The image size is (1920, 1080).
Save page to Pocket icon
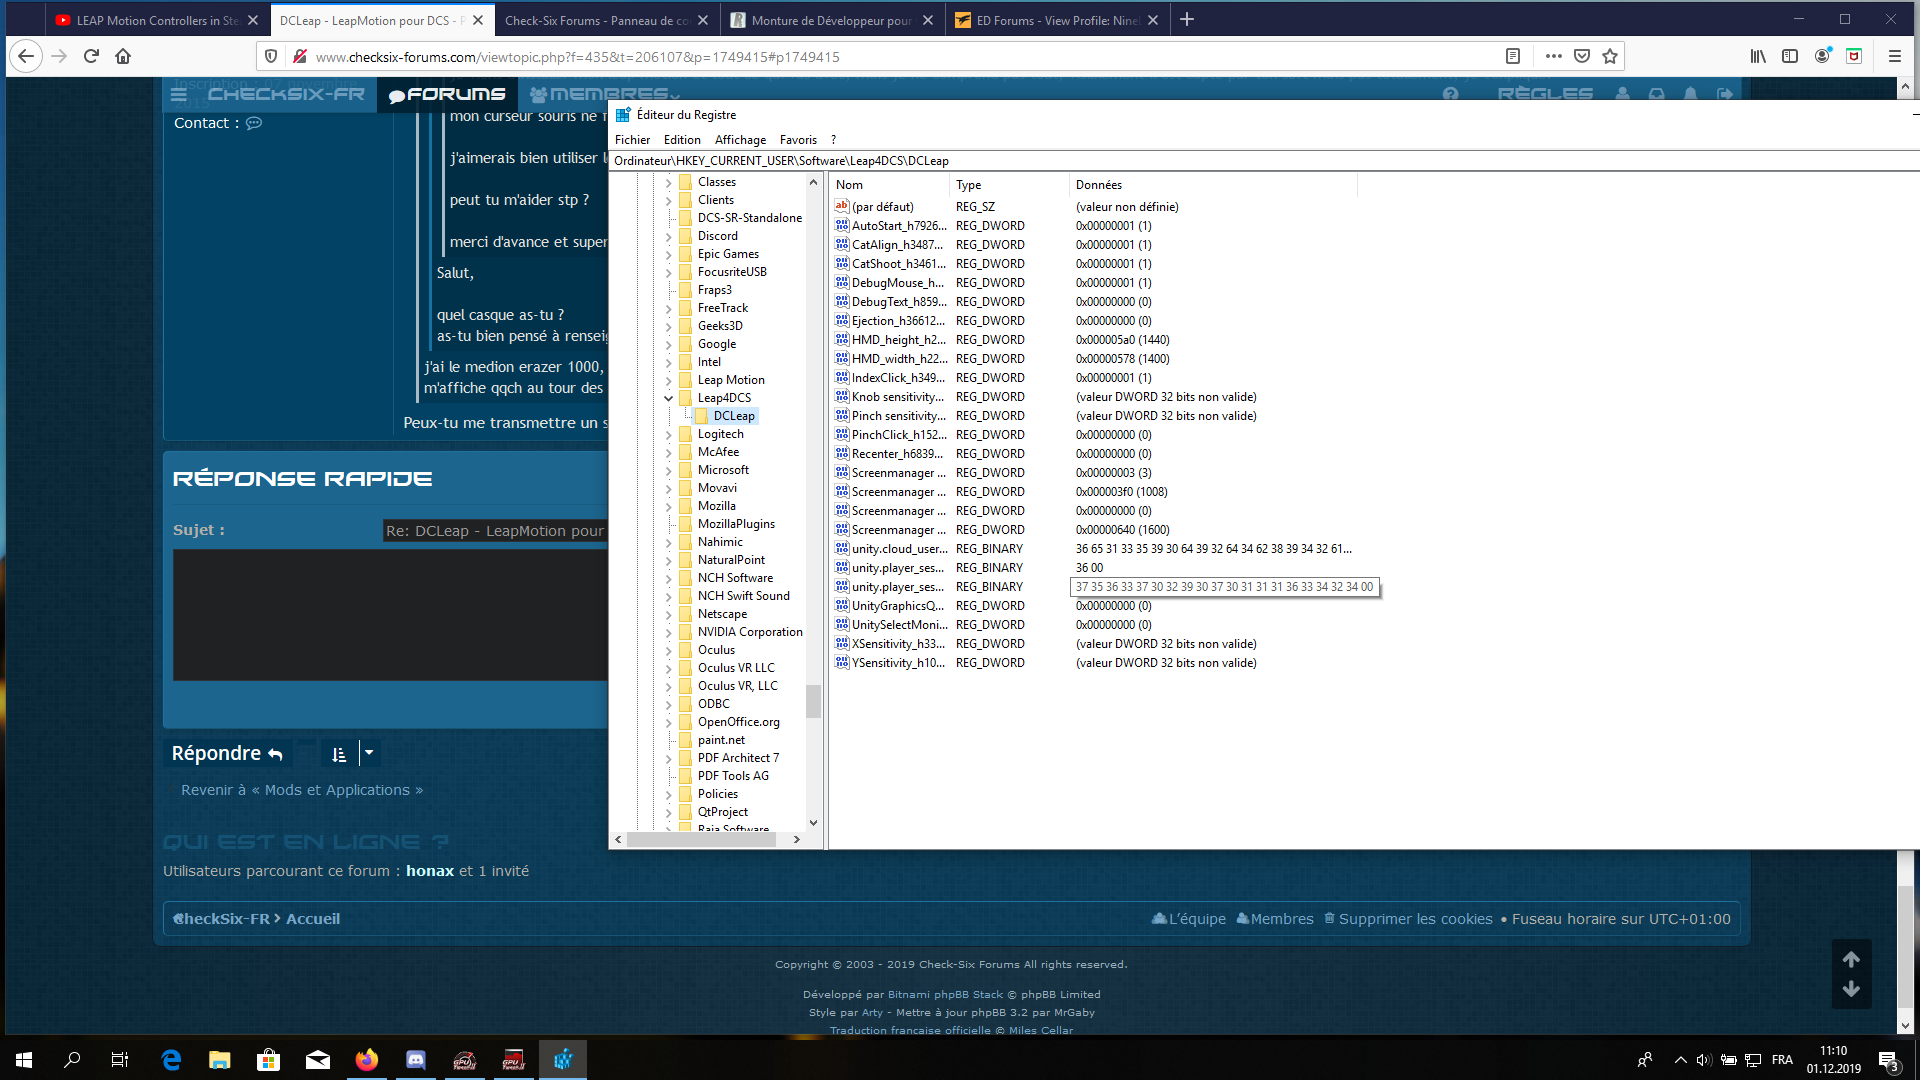1582,57
